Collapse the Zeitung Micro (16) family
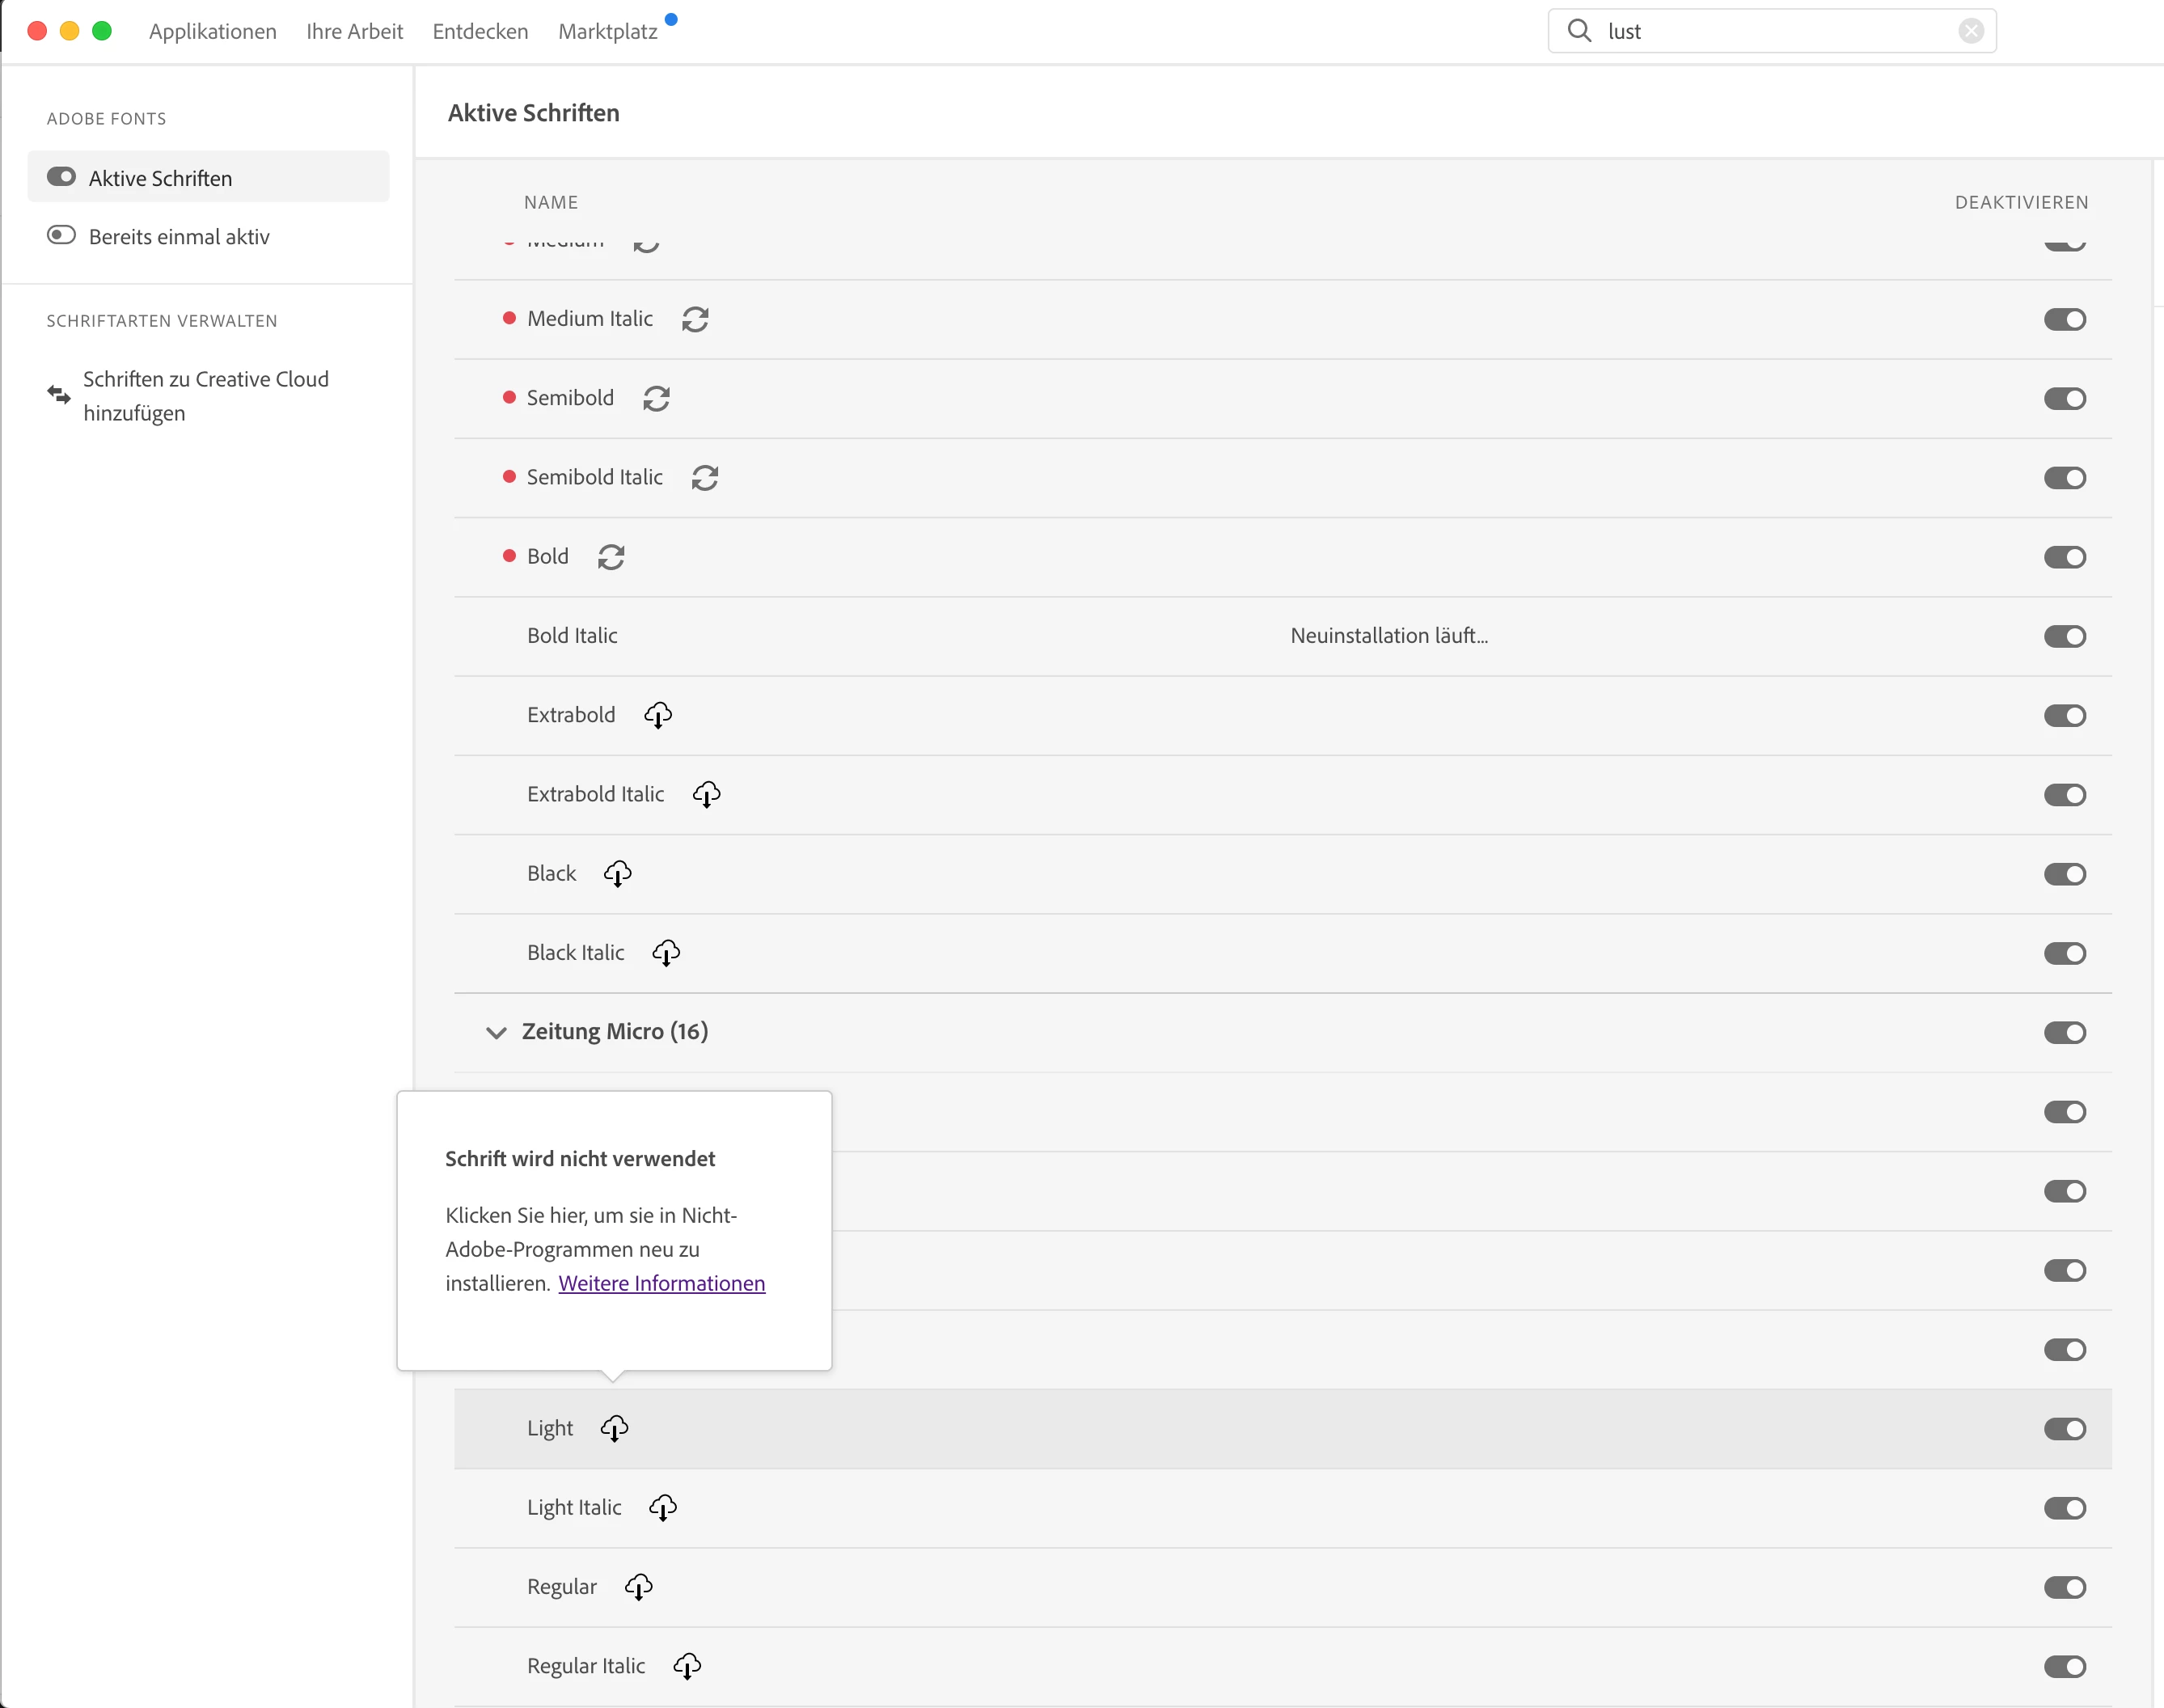The image size is (2164, 1708). [x=496, y=1032]
